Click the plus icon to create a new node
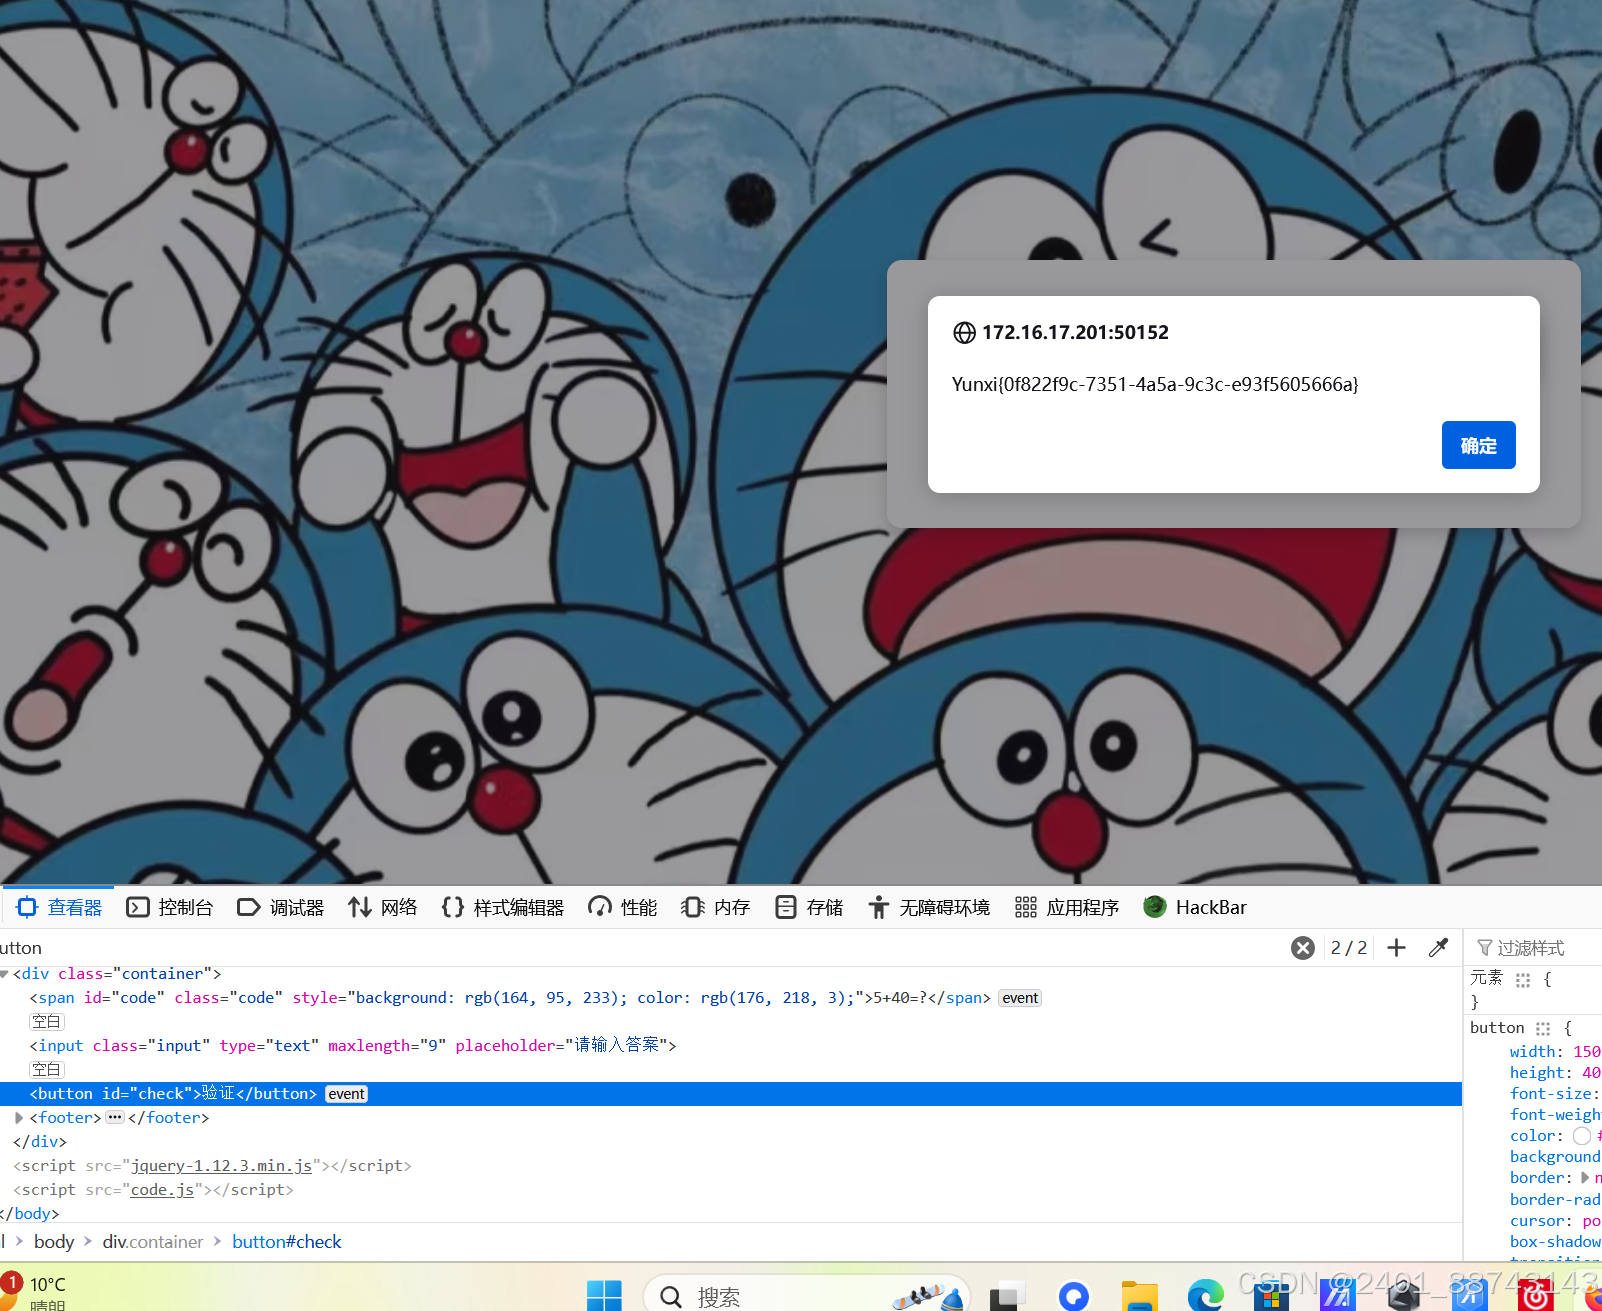Screen dimensions: 1602x1311 [x=1396, y=947]
